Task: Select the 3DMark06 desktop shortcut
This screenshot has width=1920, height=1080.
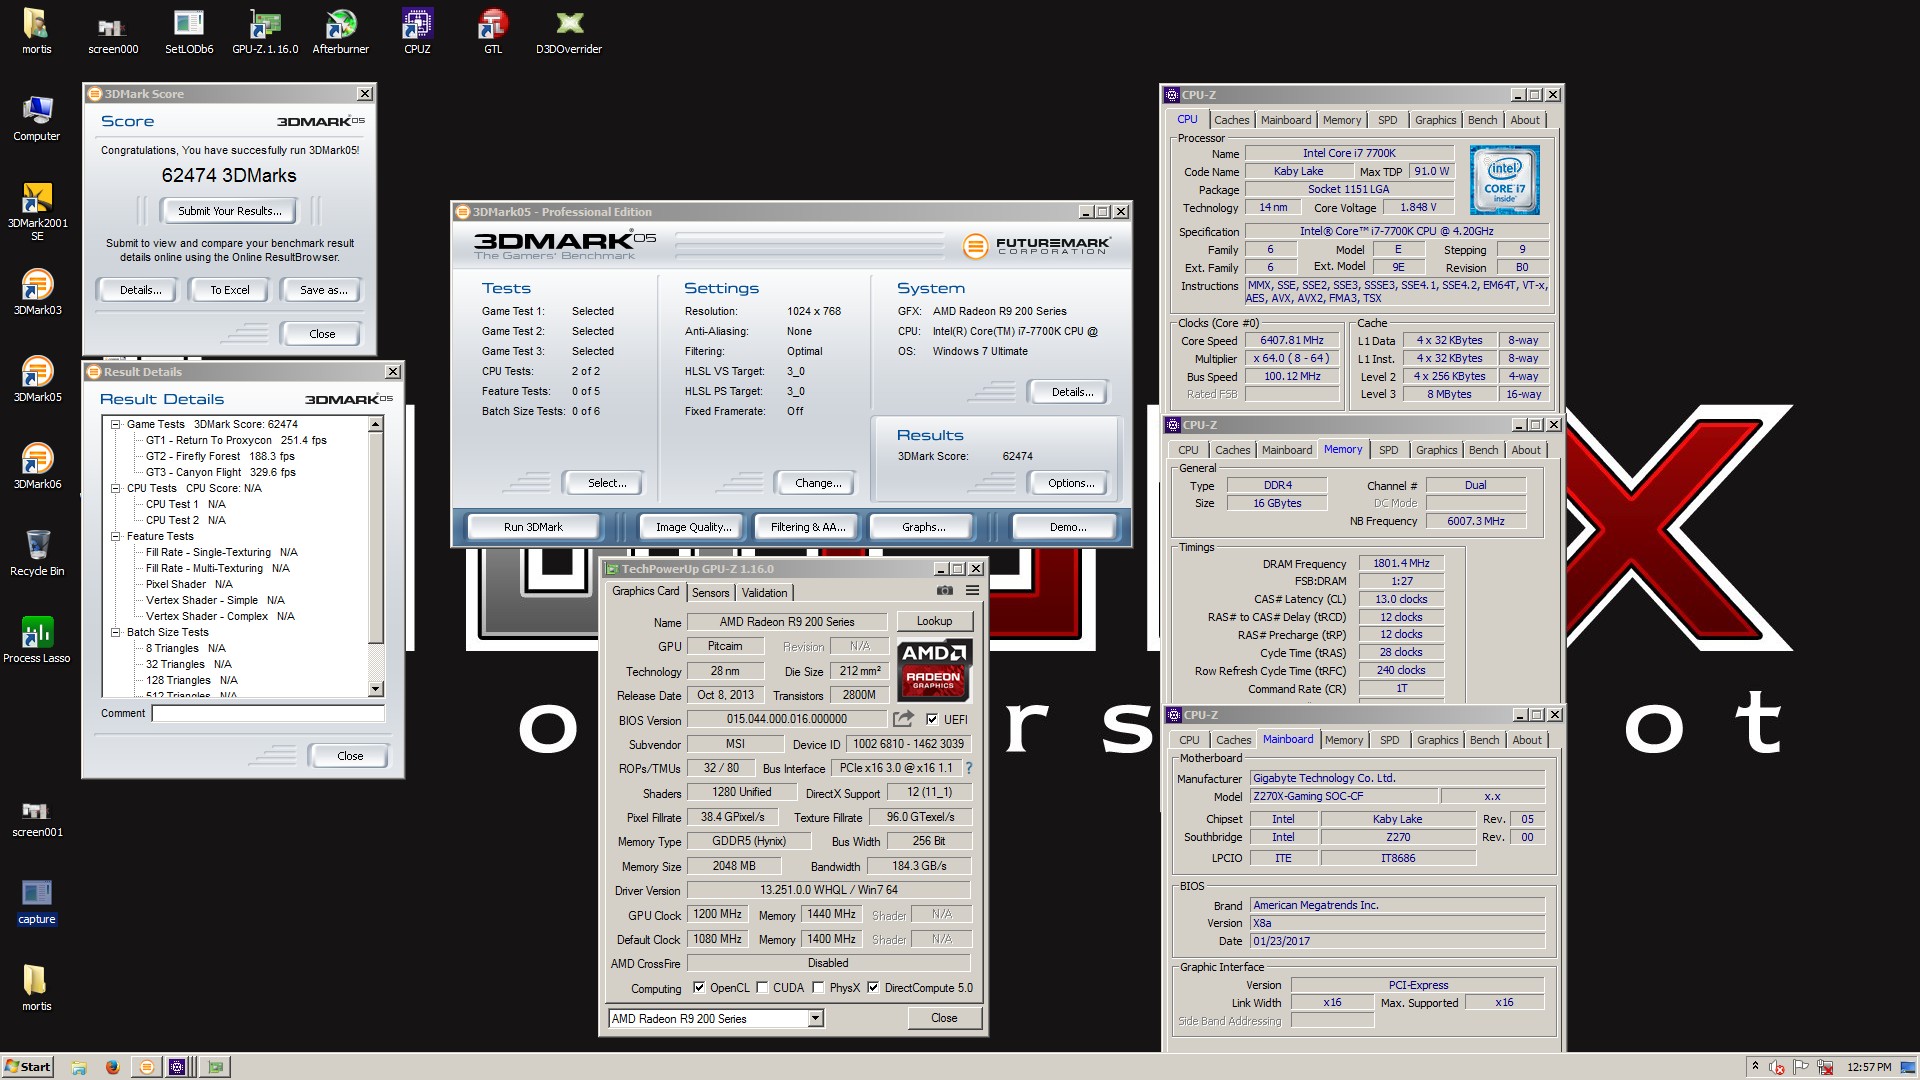Action: [x=37, y=468]
